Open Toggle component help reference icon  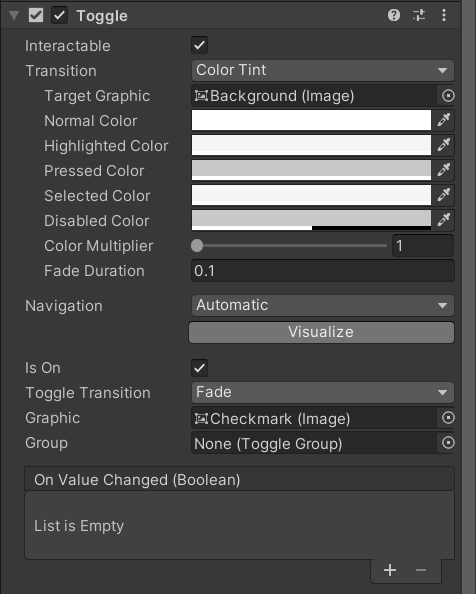[x=394, y=16]
